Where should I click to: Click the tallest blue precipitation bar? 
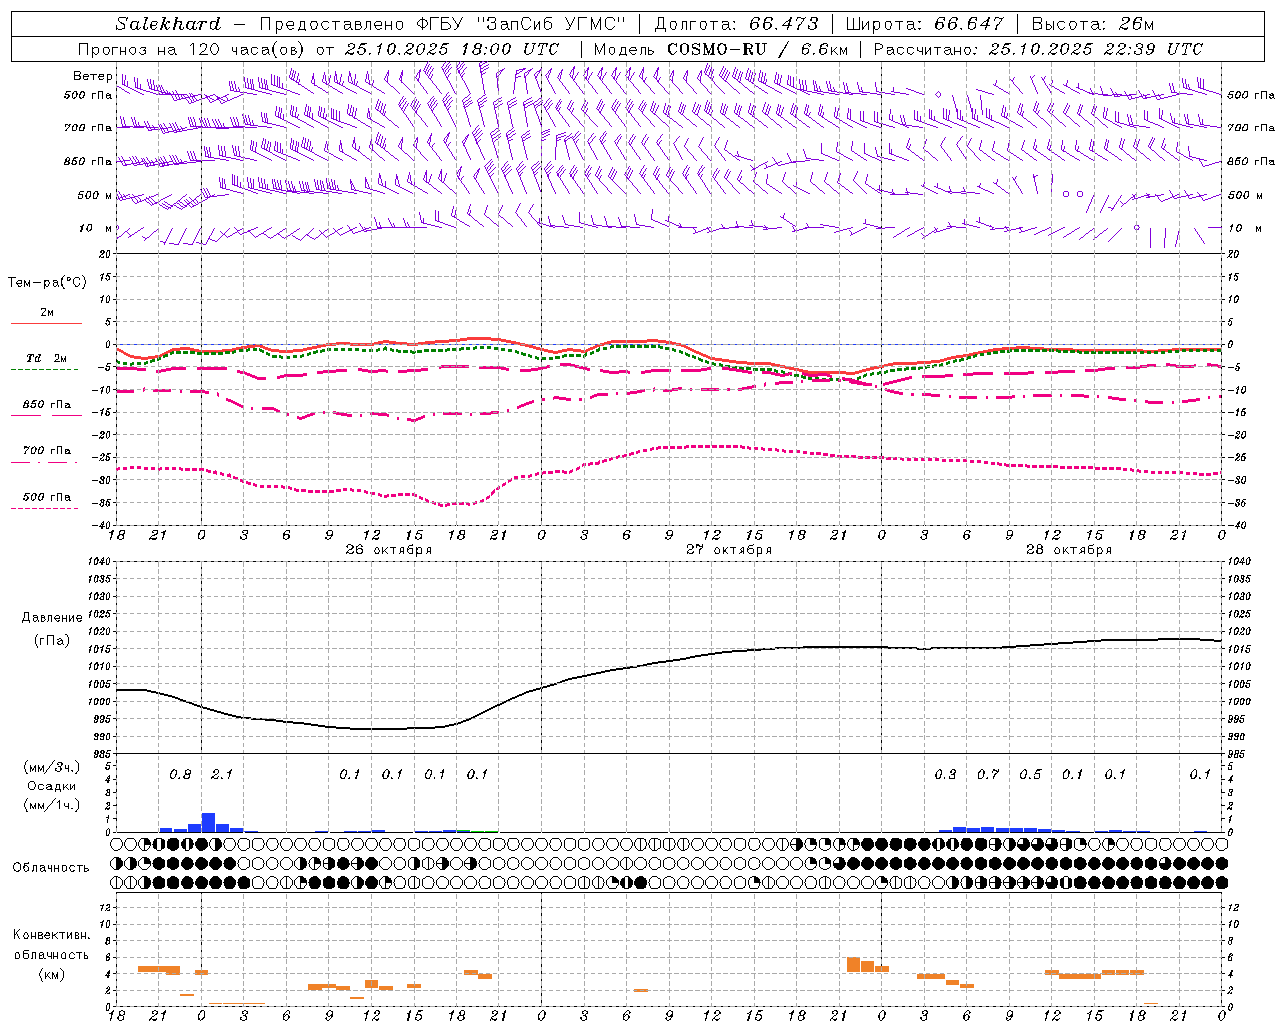208,822
